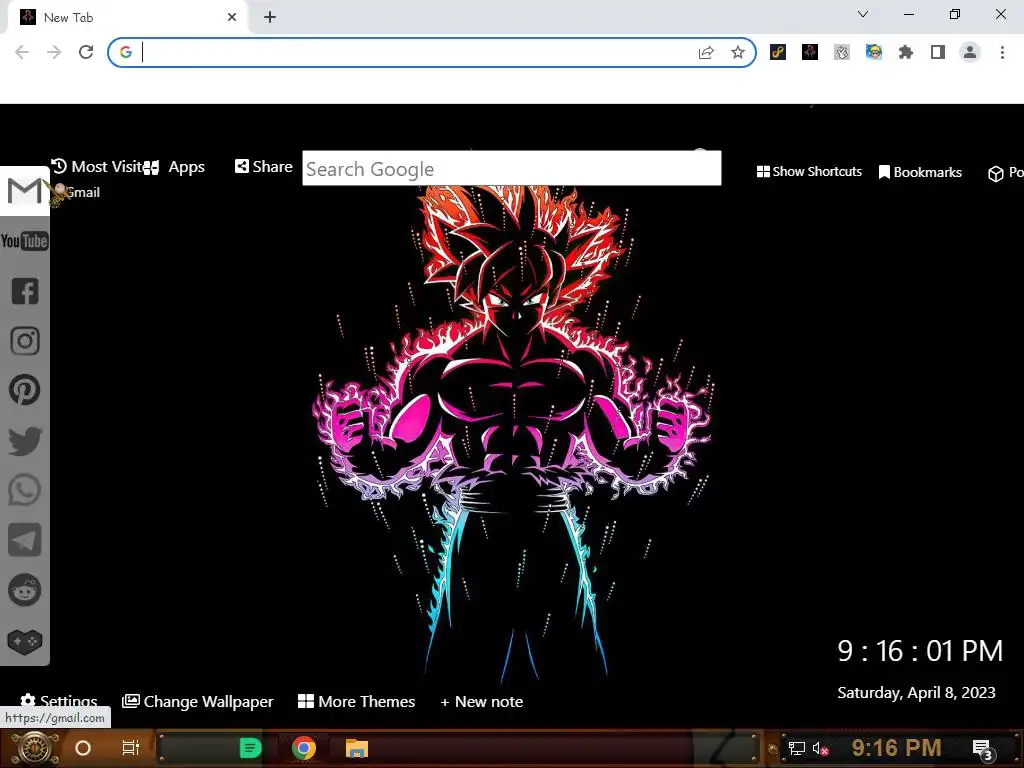Open the Chrome profile avatar

970,52
